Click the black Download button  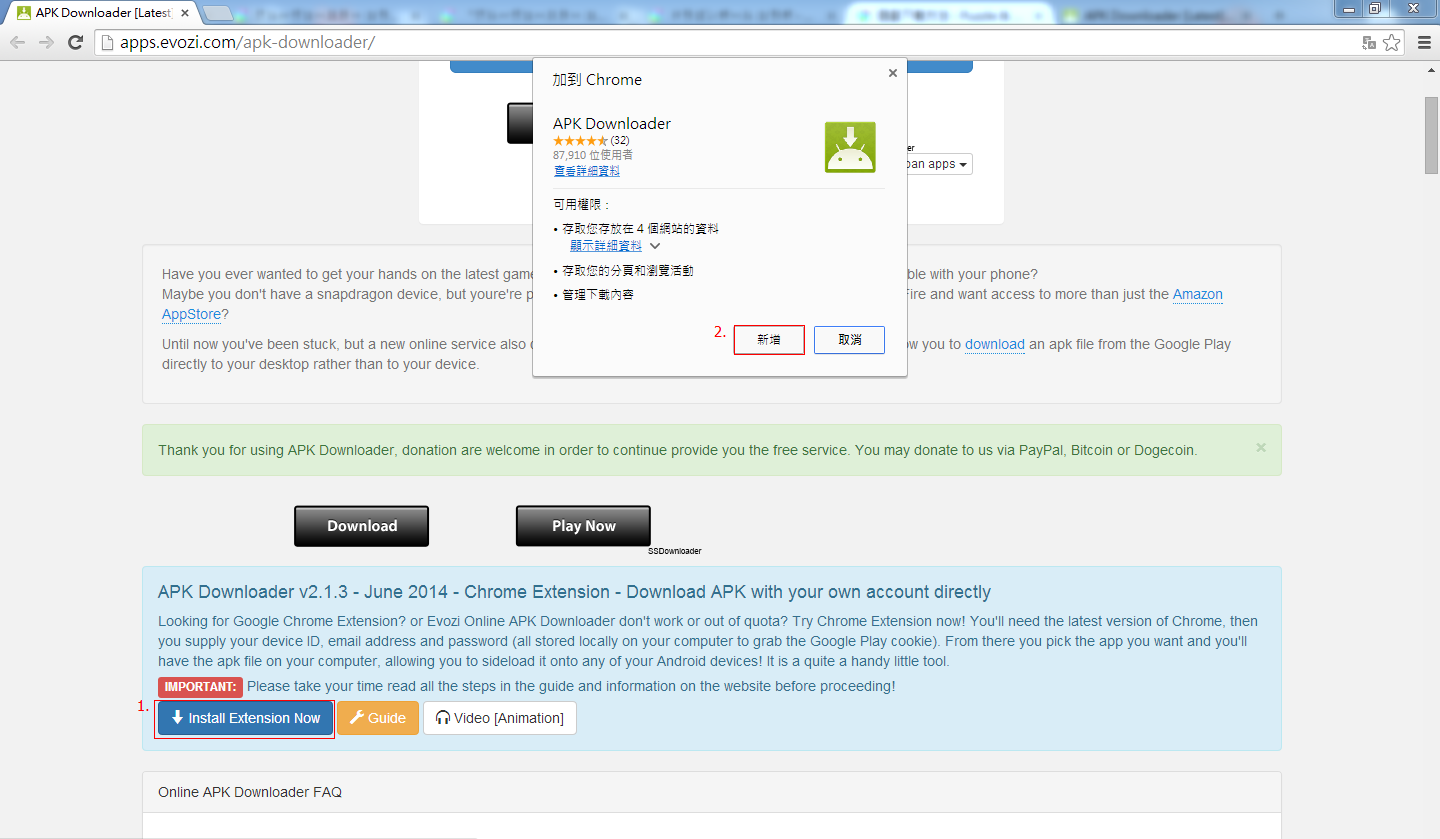pos(362,526)
